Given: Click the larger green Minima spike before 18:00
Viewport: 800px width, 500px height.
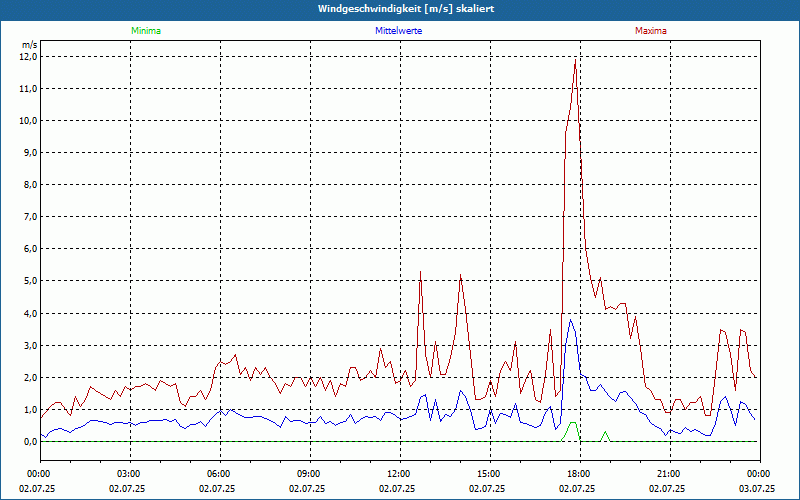Looking at the screenshot, I should tap(572, 424).
